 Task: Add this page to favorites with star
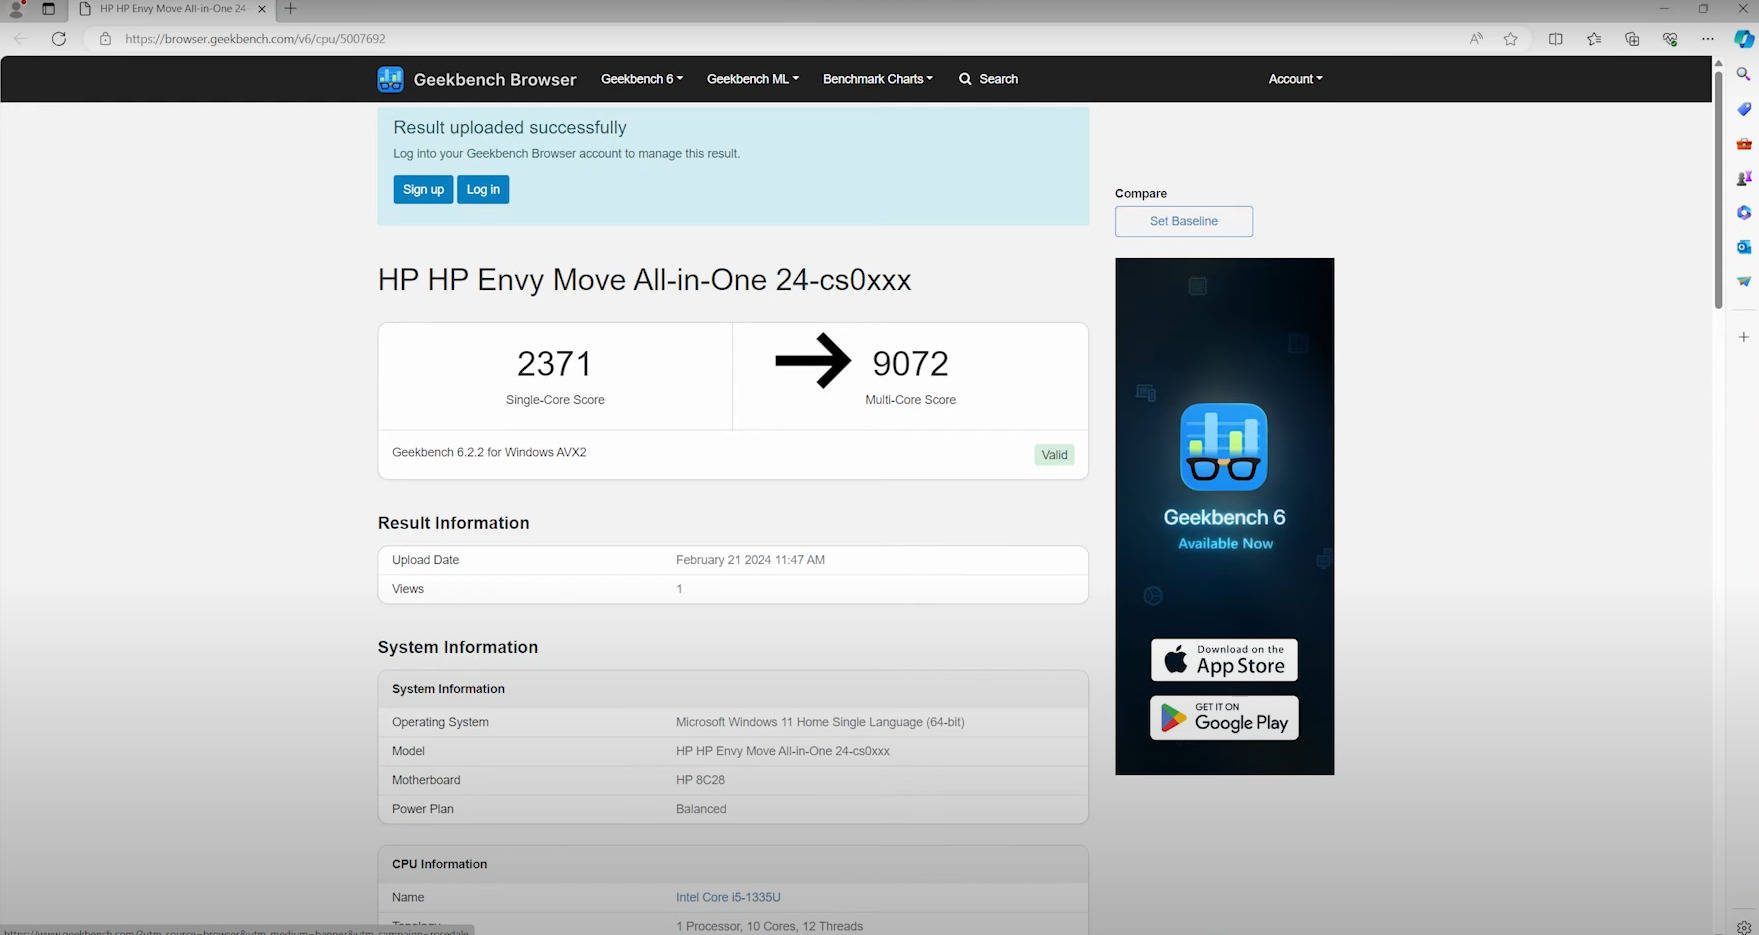tap(1510, 39)
